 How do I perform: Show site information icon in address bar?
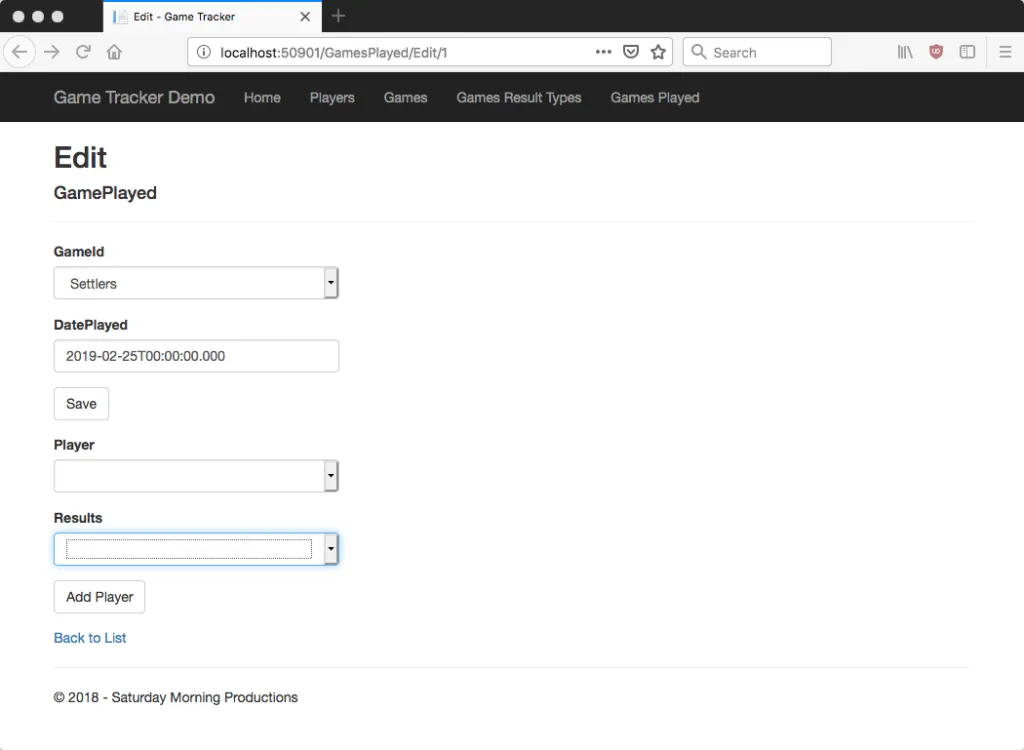pyautogui.click(x=204, y=52)
